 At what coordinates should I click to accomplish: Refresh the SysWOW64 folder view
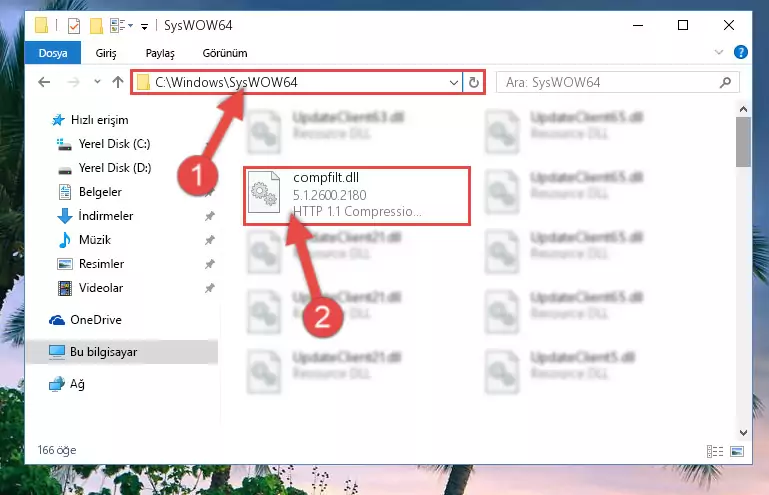pyautogui.click(x=473, y=82)
